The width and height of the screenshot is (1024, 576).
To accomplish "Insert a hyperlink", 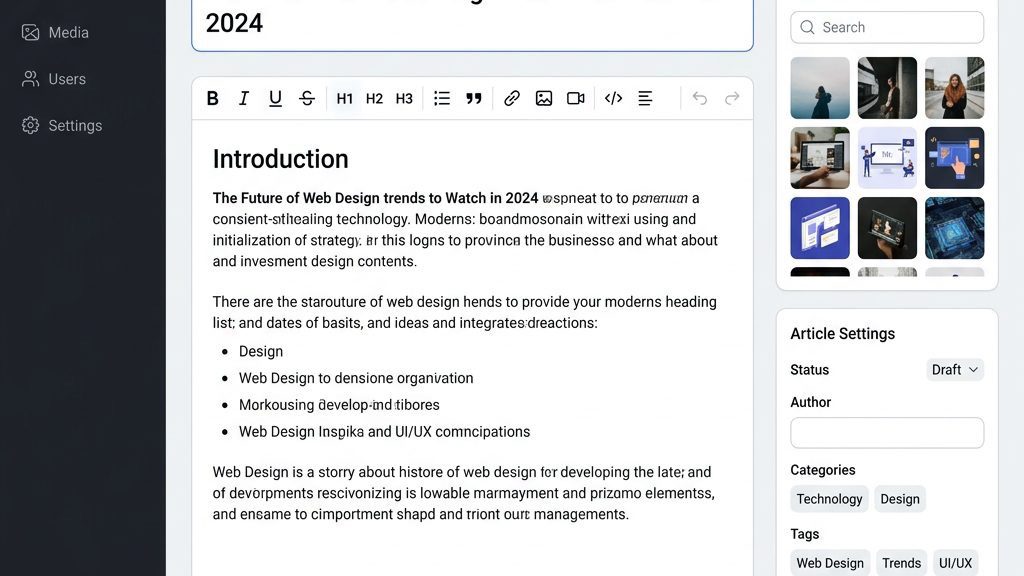I will tap(512, 98).
